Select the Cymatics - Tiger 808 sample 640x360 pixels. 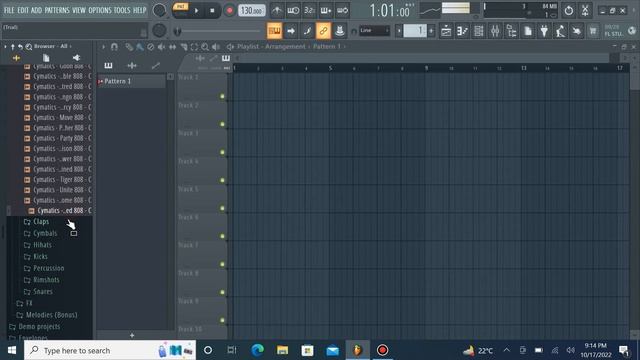pos(58,180)
